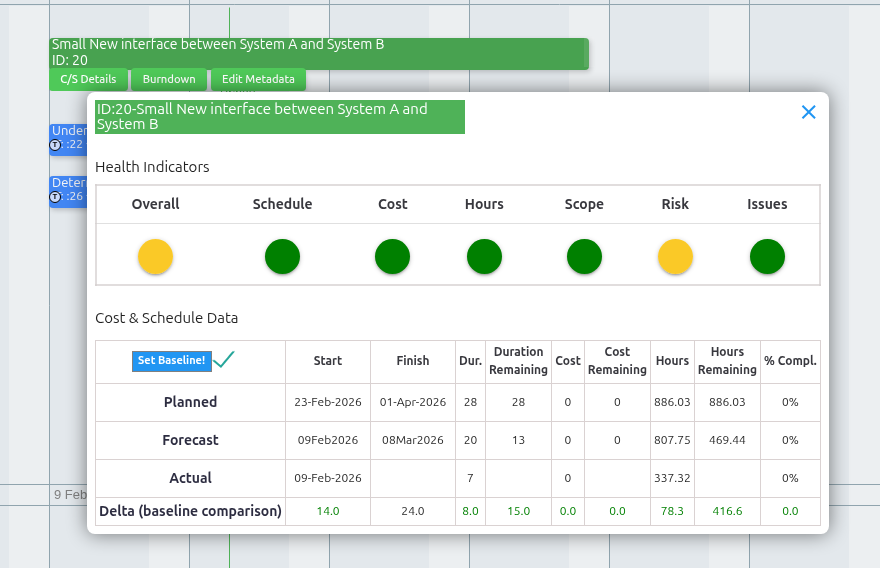Click the Health Indicators heading
Image resolution: width=880 pixels, height=568 pixels.
(x=152, y=167)
